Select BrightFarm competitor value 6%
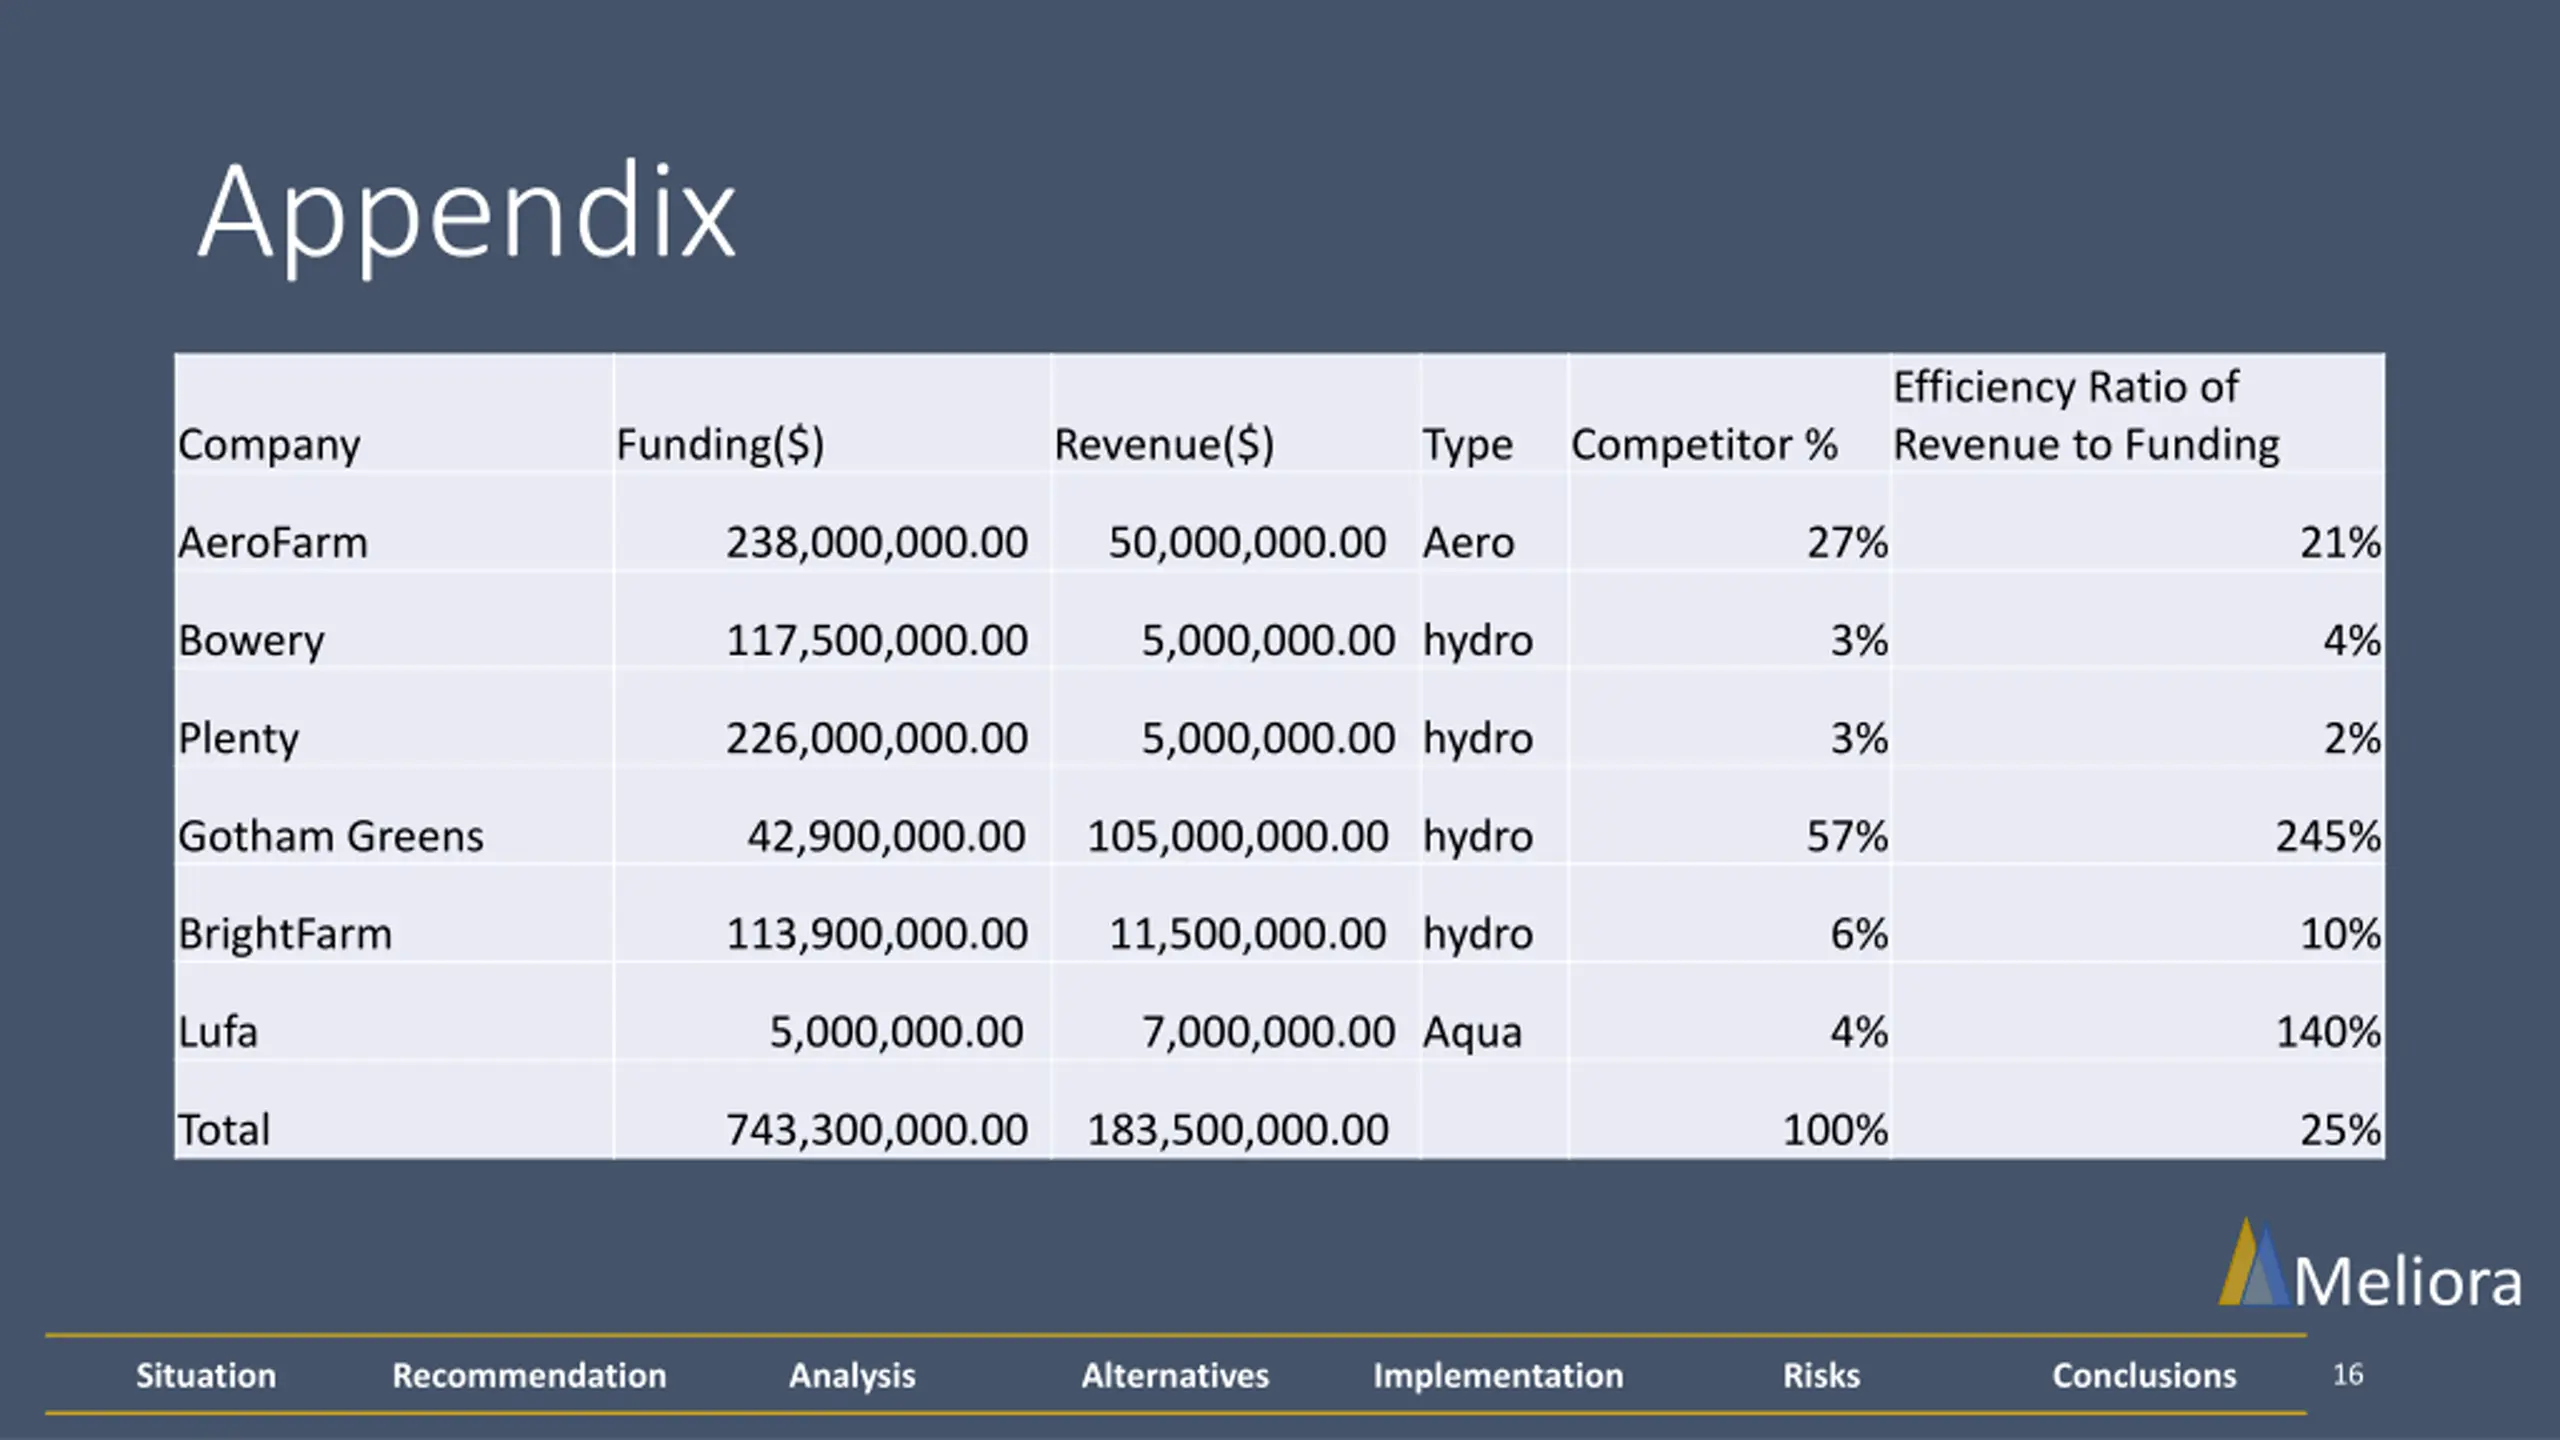The image size is (2560, 1440). (x=1859, y=934)
